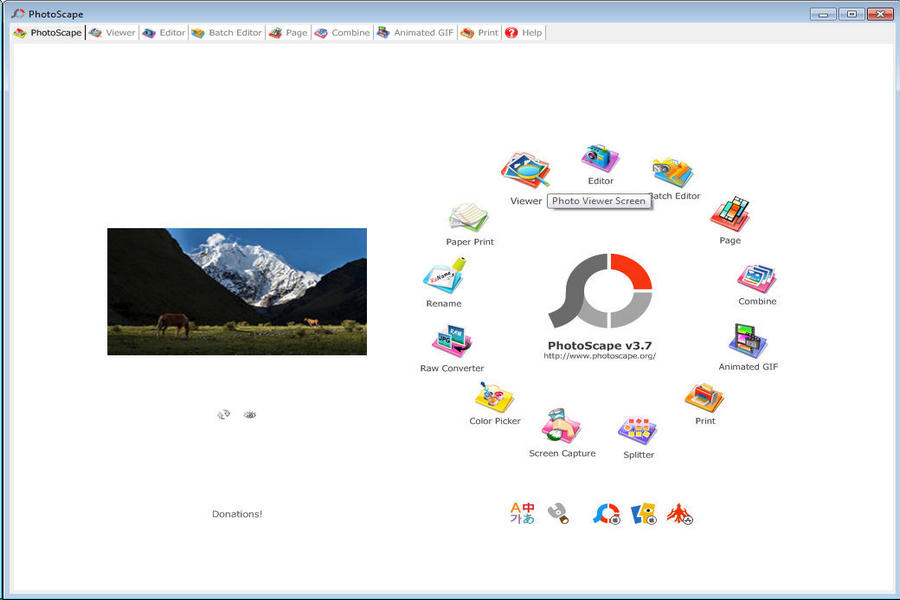Launch the Editor camera icon

600,158
